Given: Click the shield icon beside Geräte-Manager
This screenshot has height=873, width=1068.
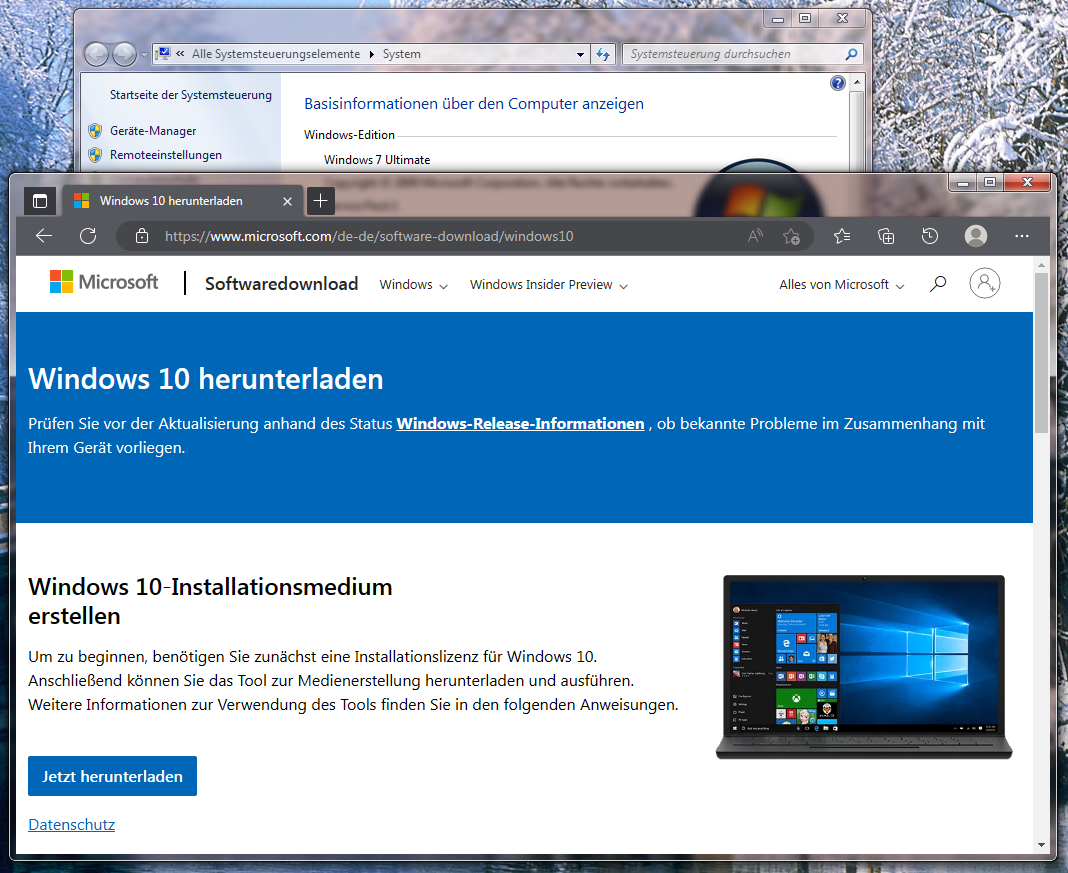Looking at the screenshot, I should click(95, 131).
